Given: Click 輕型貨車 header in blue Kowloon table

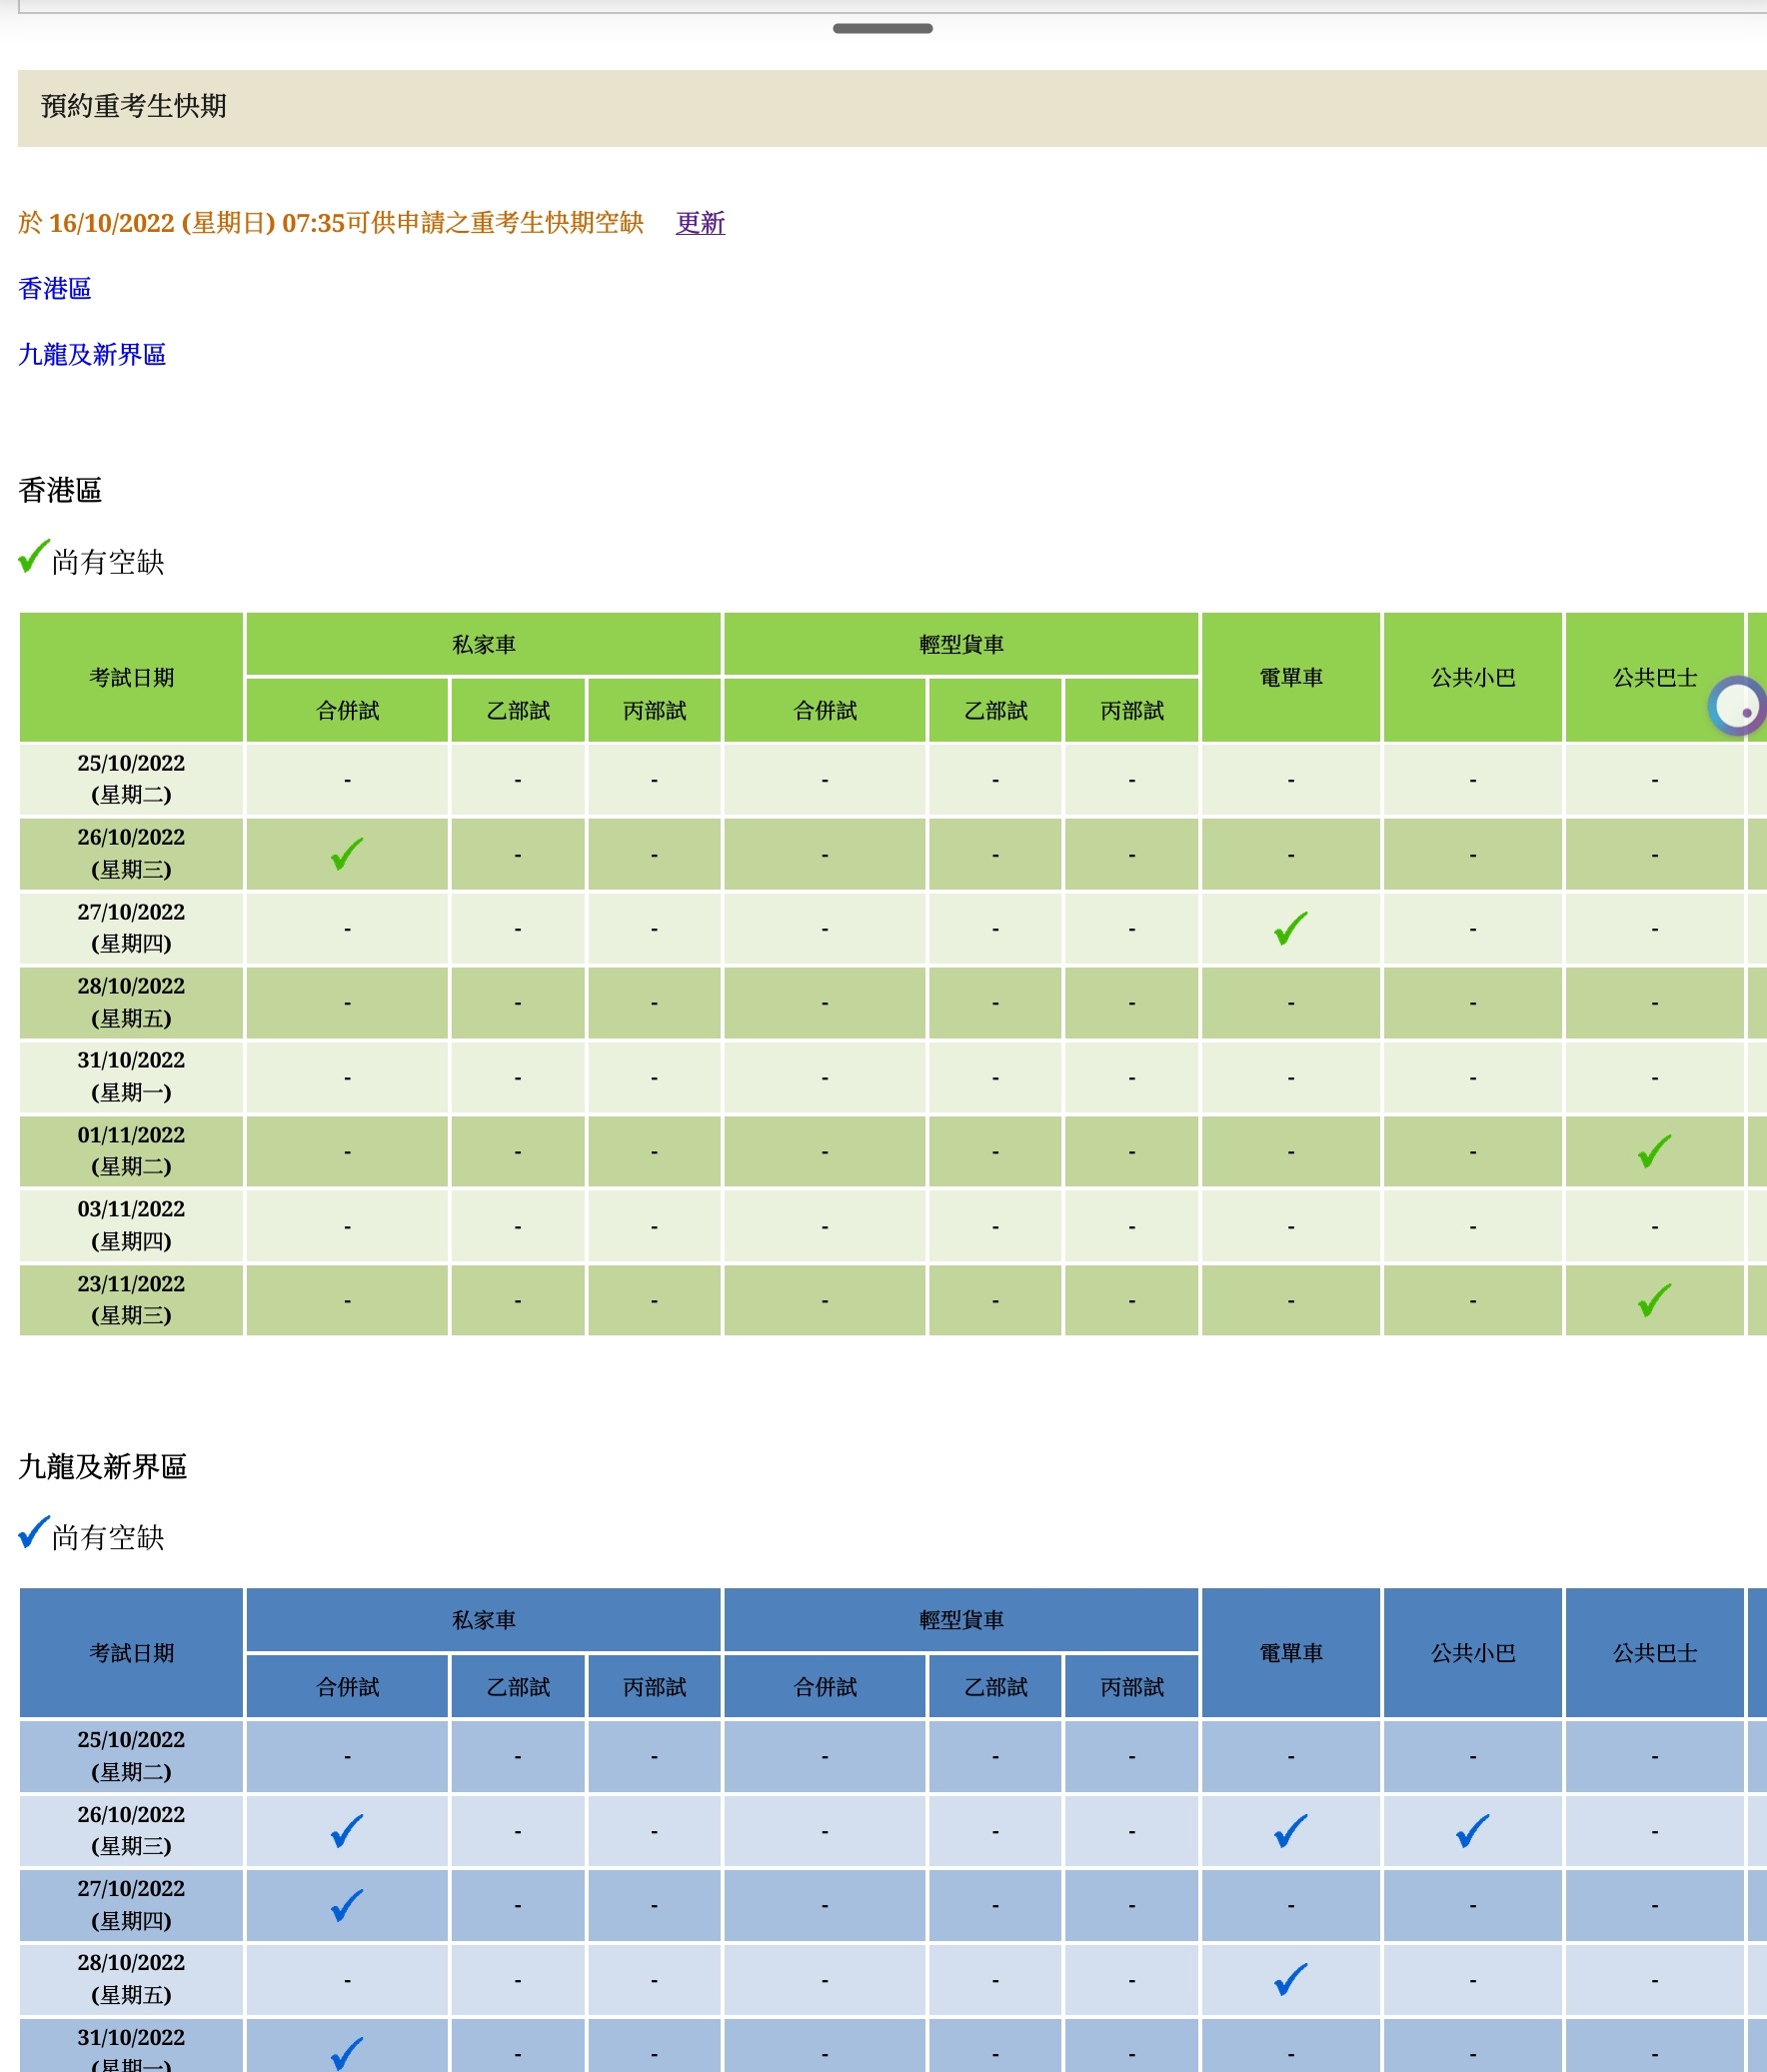Looking at the screenshot, I should pyautogui.click(x=961, y=1620).
